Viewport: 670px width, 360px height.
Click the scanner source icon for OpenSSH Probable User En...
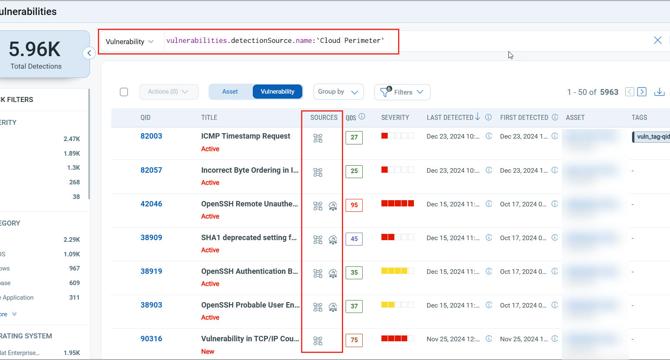pos(318,307)
